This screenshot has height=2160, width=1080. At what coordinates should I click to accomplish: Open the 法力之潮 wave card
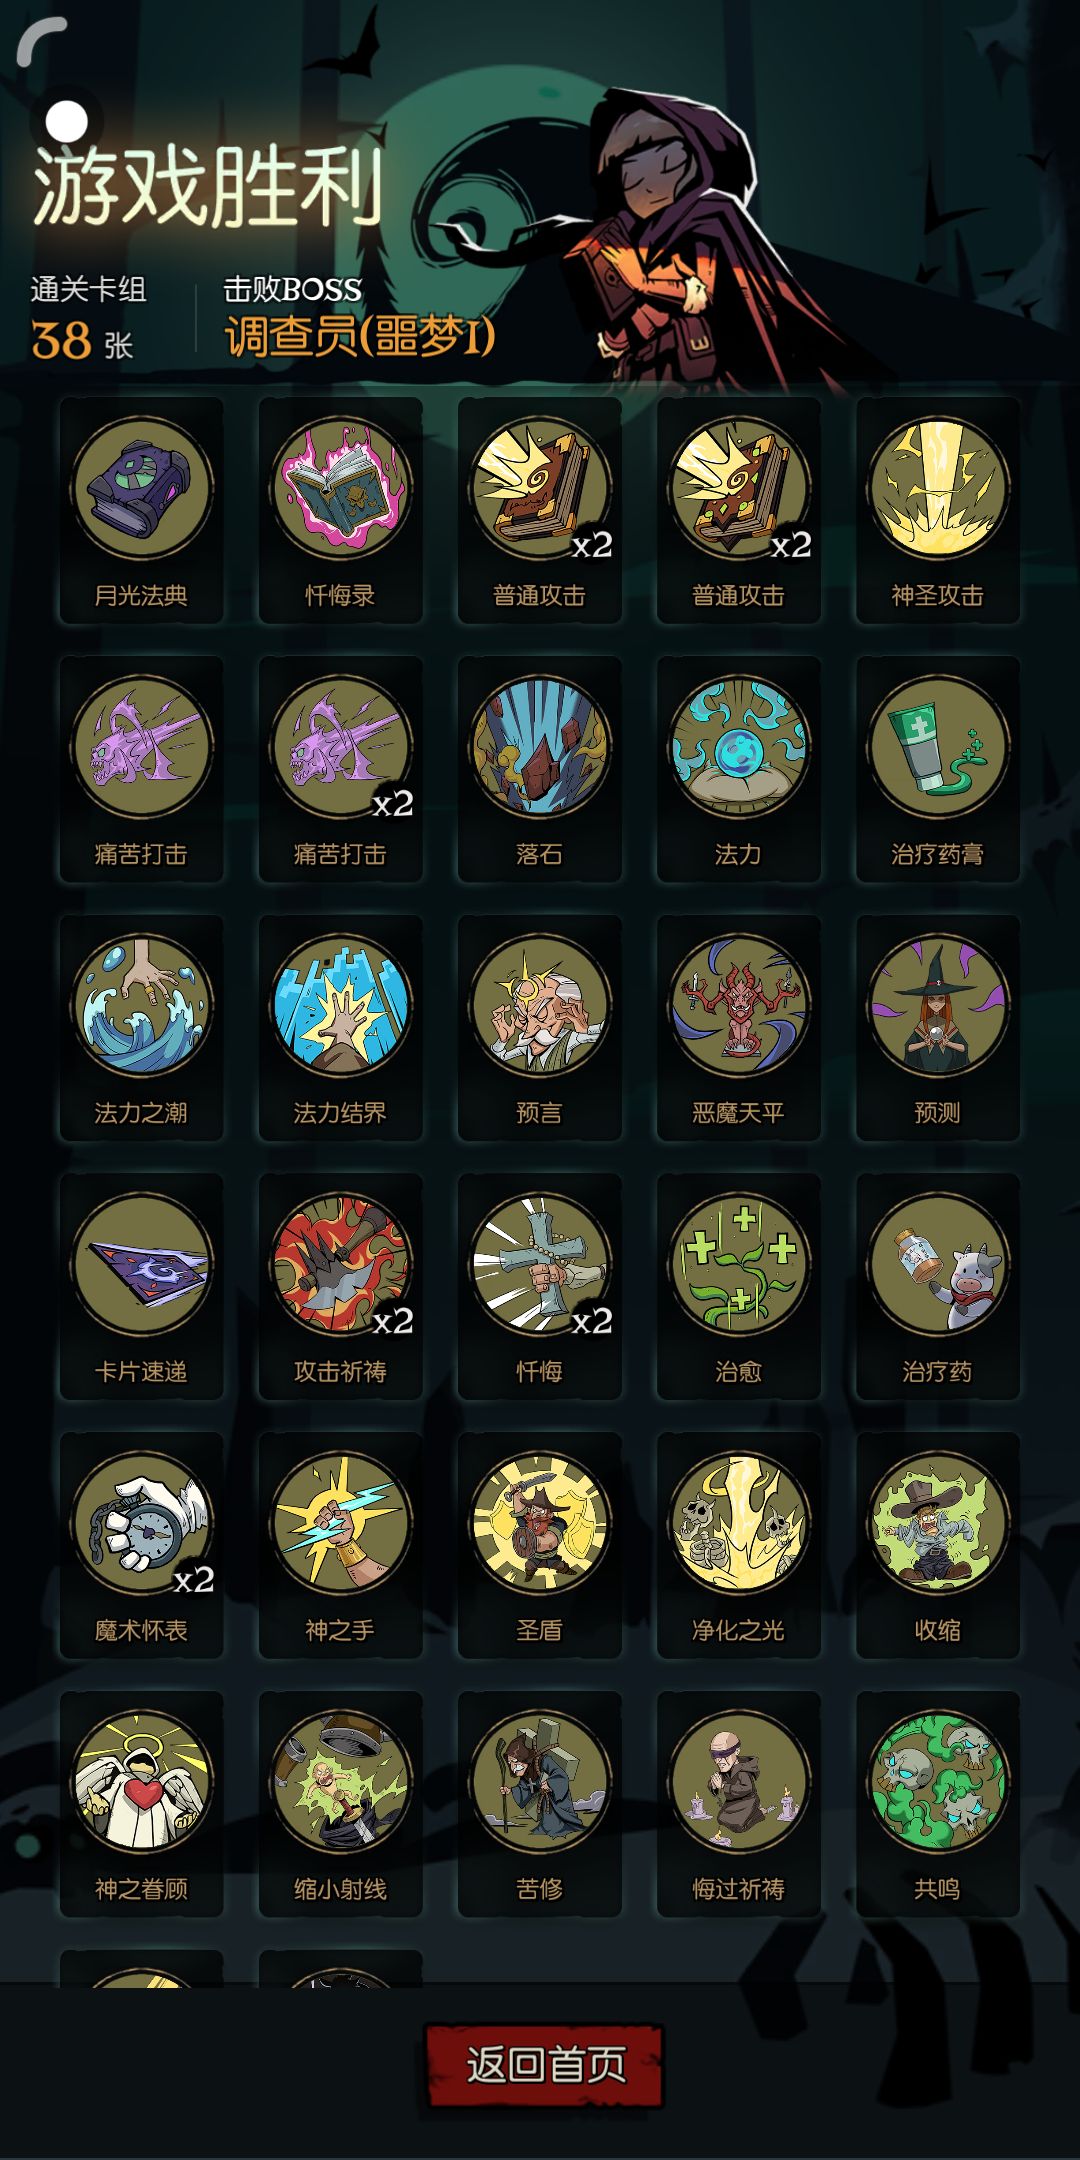(x=141, y=1028)
